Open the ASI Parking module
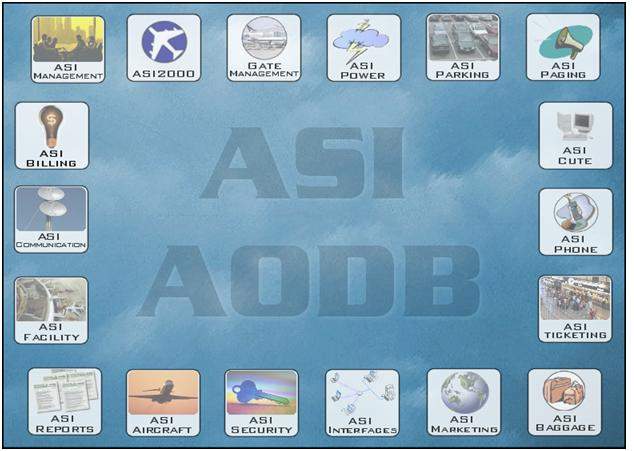This screenshot has width=634, height=451. point(463,47)
